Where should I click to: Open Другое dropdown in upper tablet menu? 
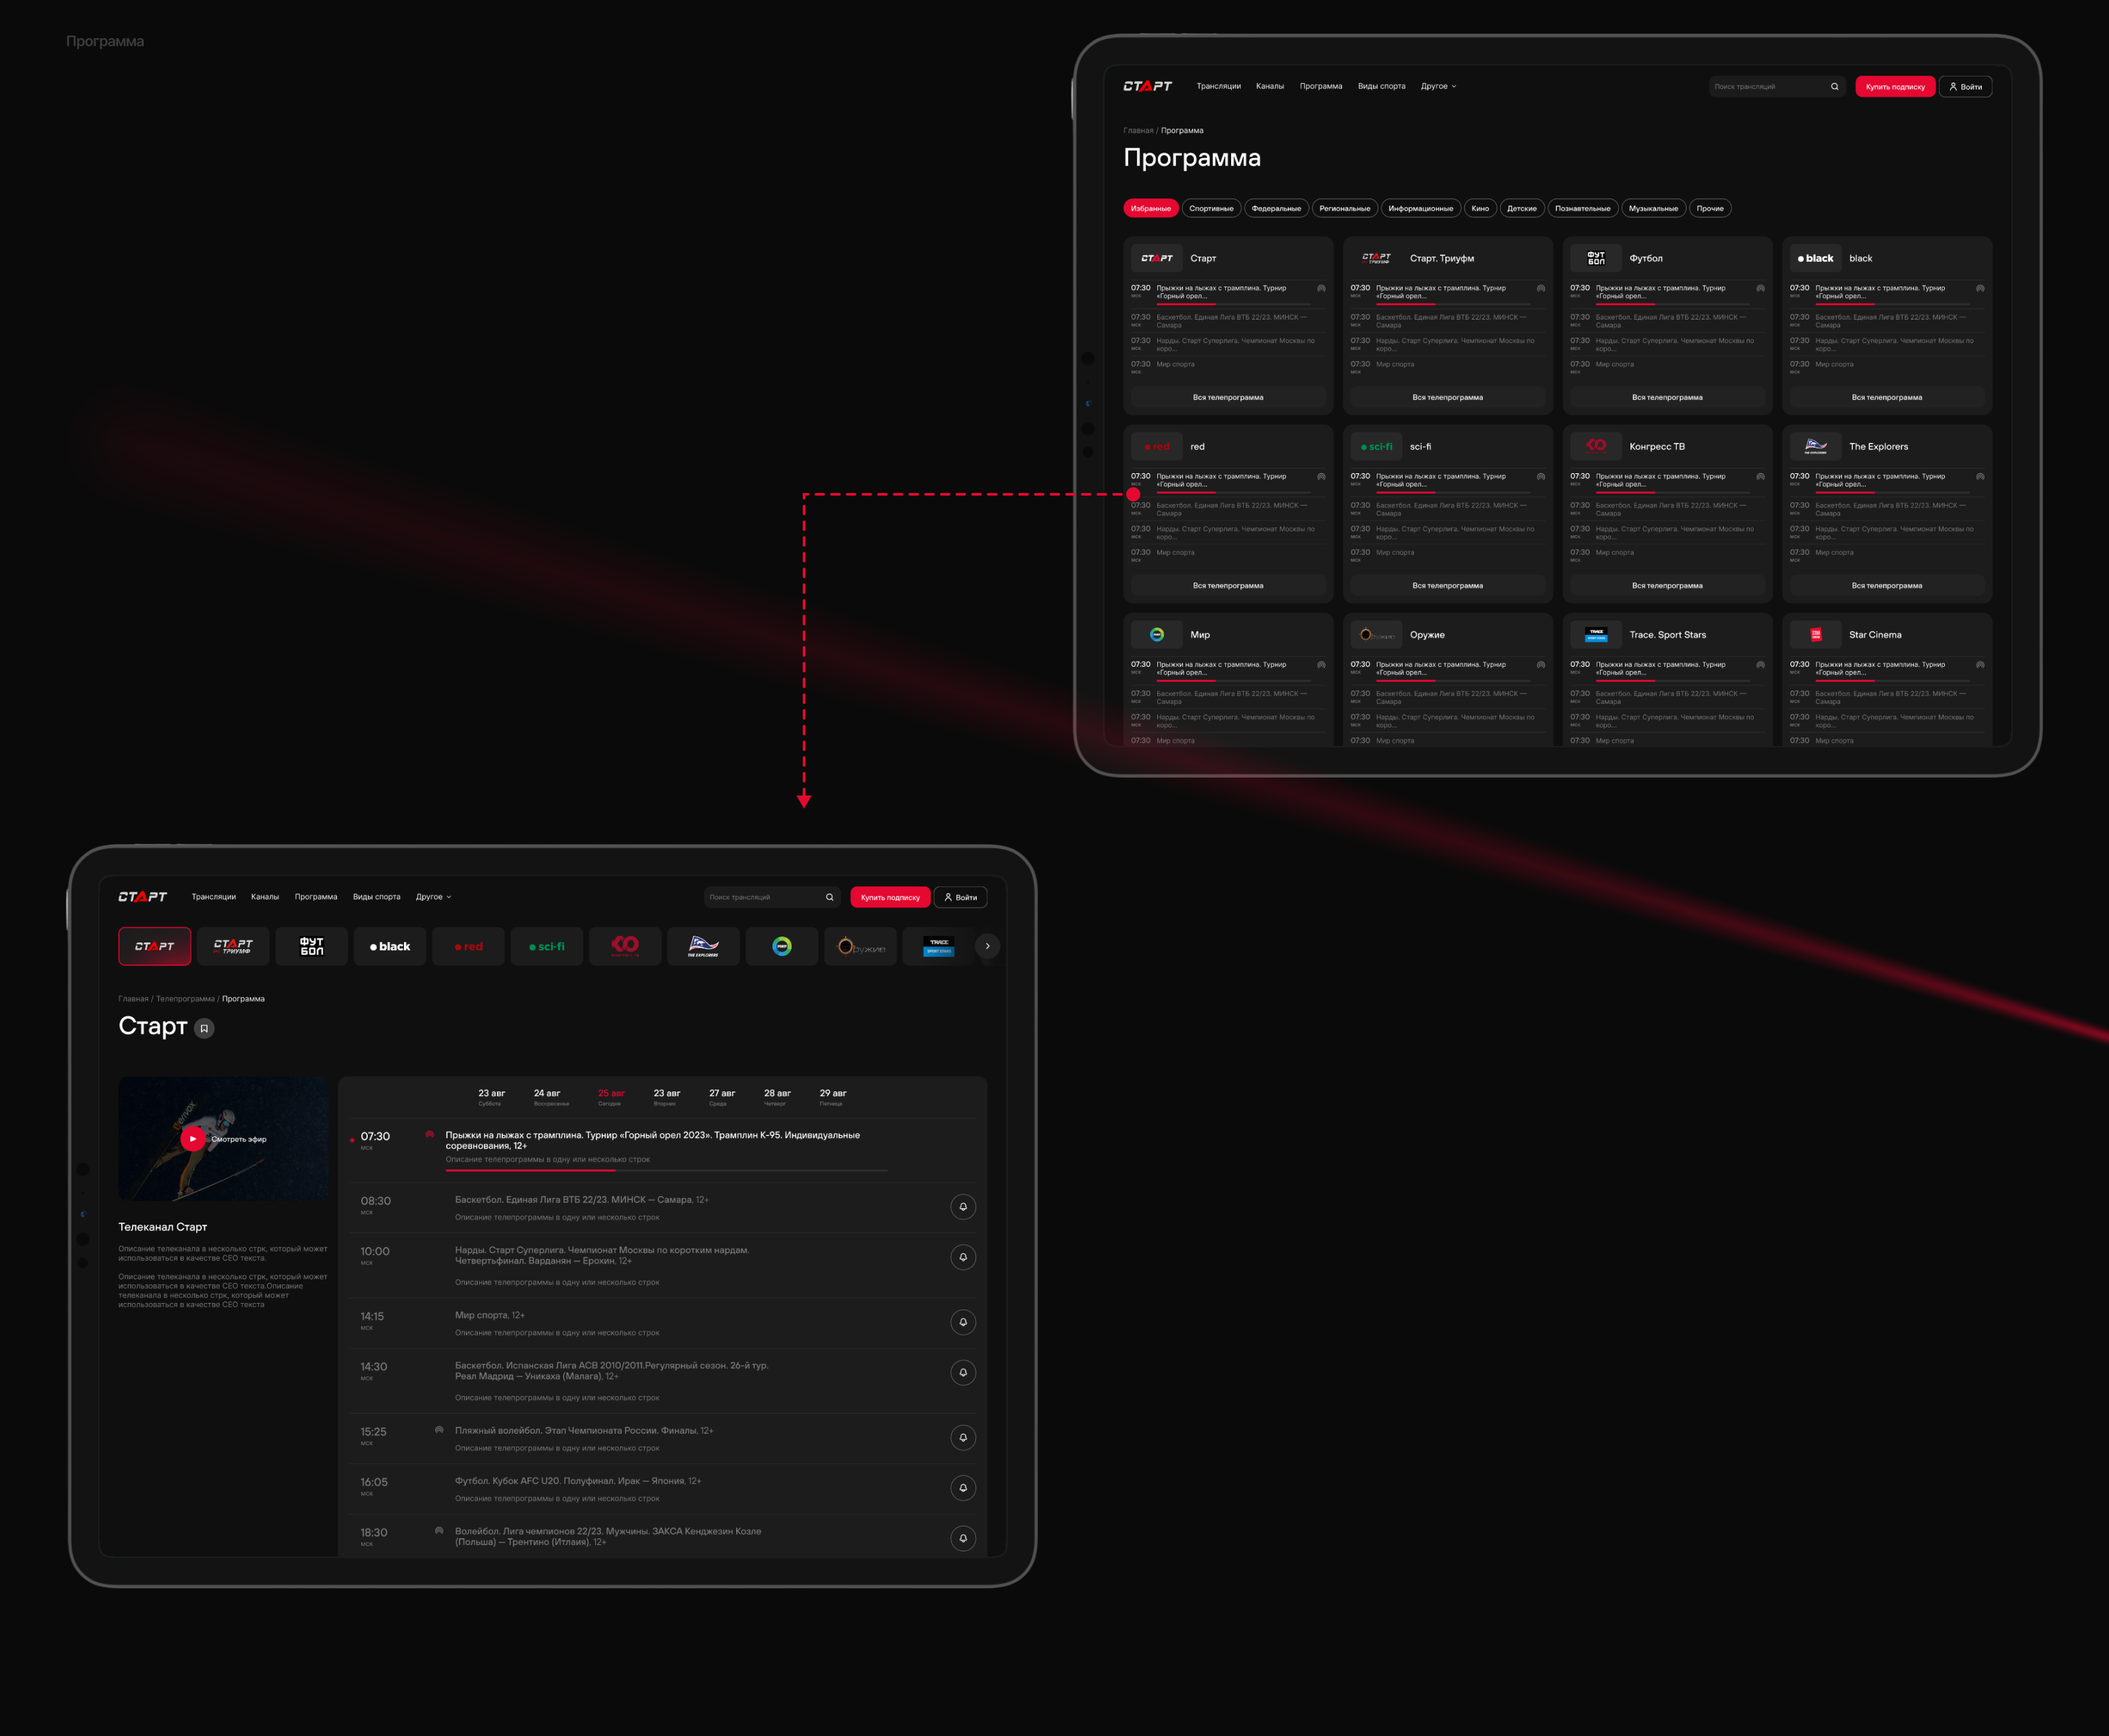click(x=1438, y=86)
